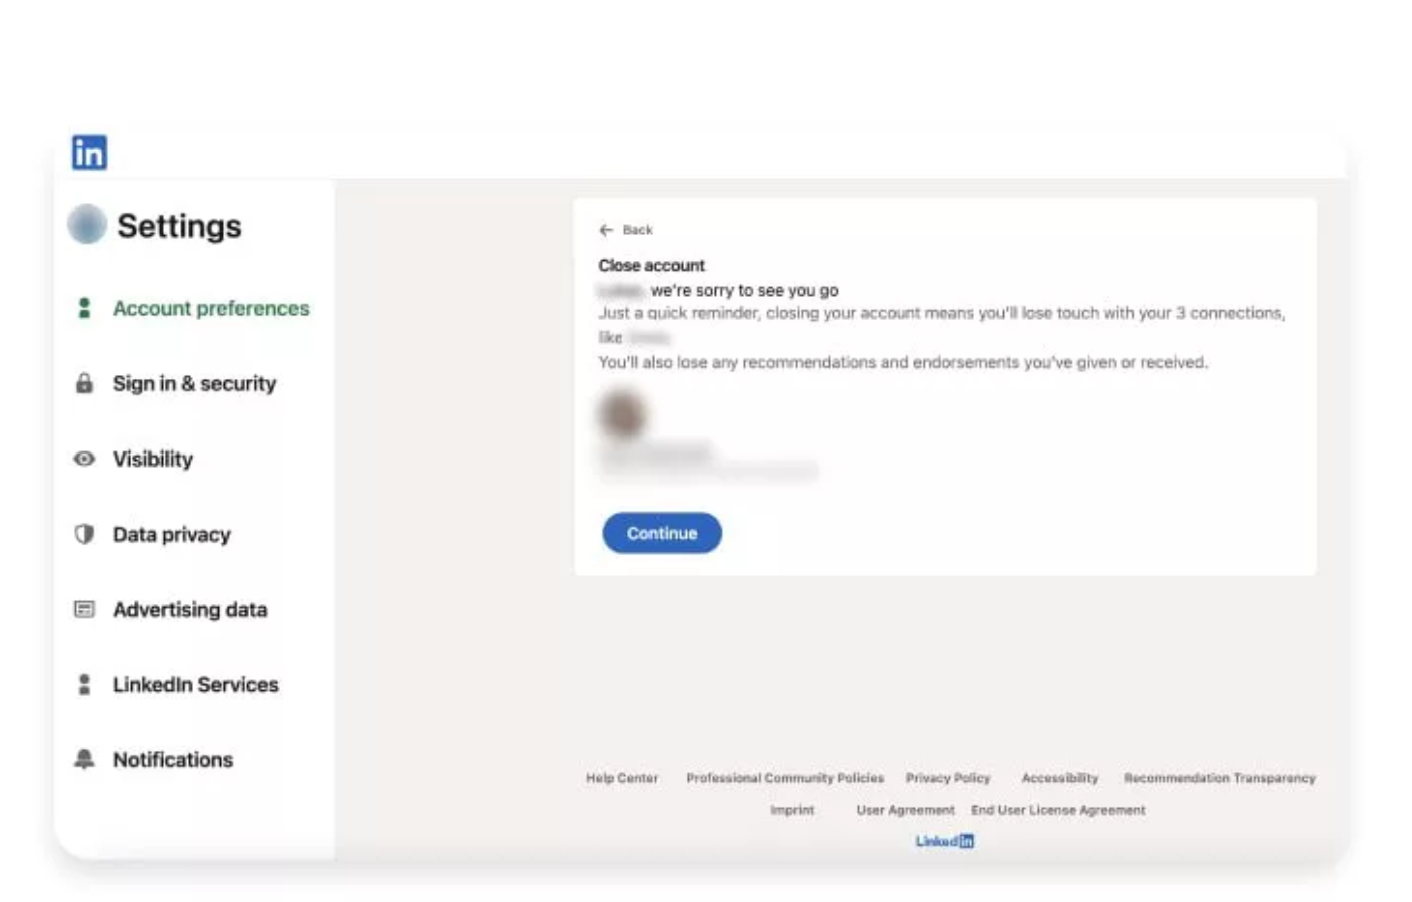Click the Sign in & security lock icon

click(x=84, y=383)
